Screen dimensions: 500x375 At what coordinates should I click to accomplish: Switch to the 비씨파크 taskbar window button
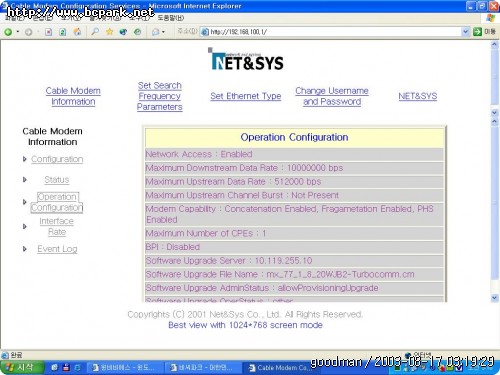(x=203, y=368)
